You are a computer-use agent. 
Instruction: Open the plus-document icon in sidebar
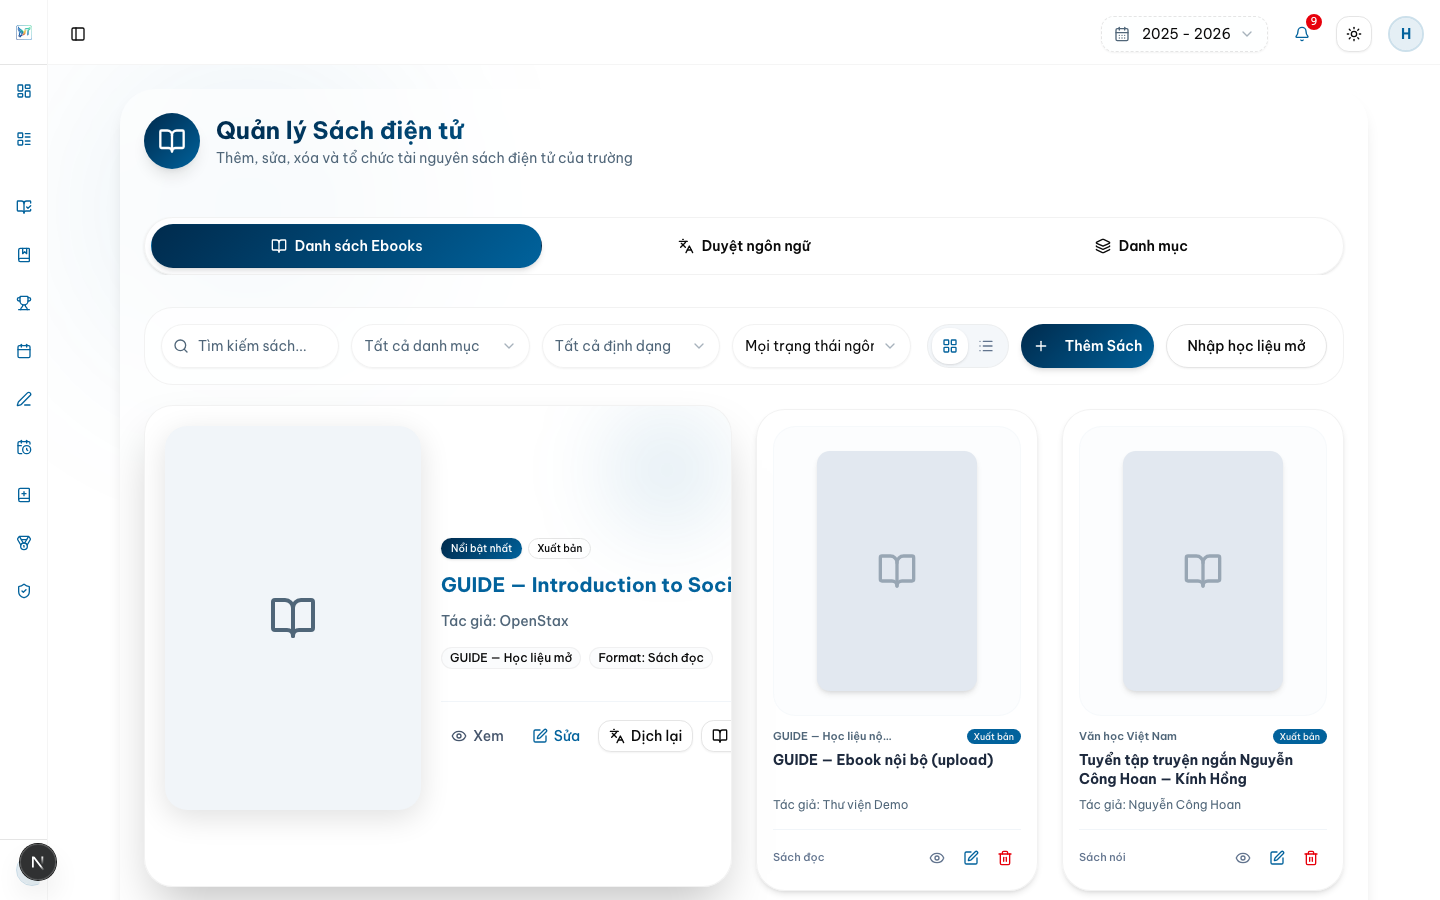[24, 495]
